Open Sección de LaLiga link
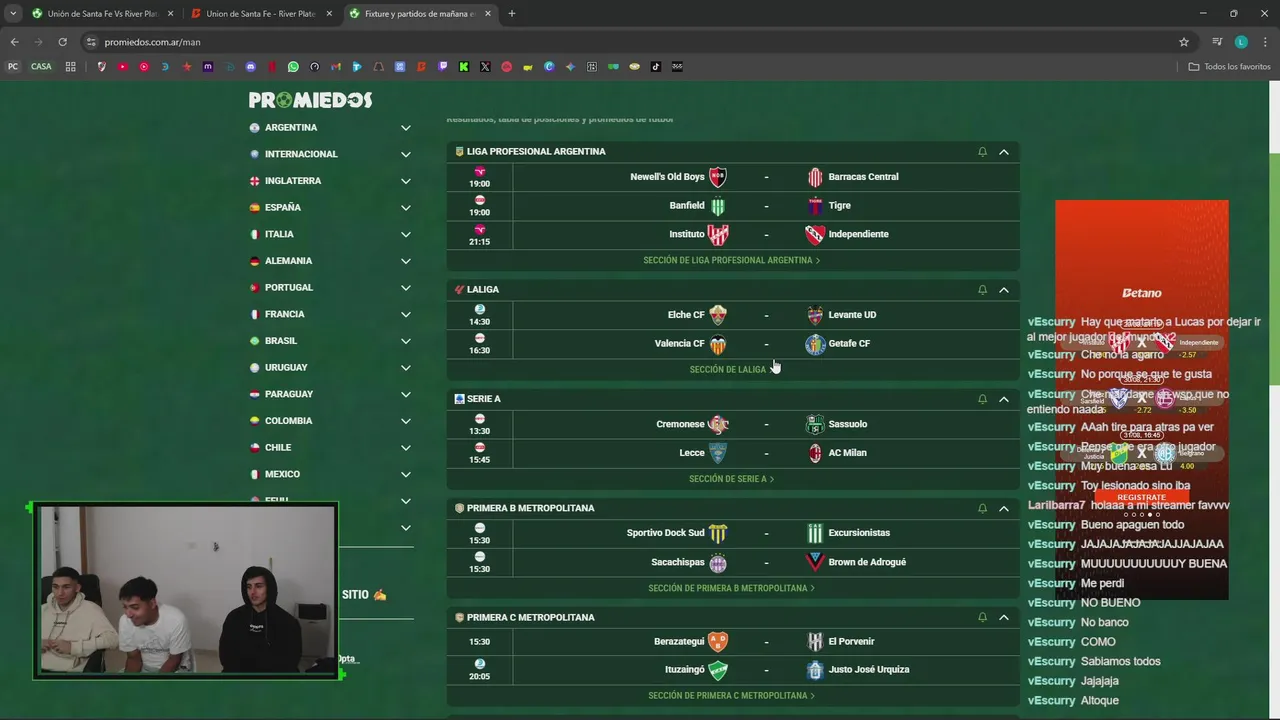1280x720 pixels. pos(732,370)
